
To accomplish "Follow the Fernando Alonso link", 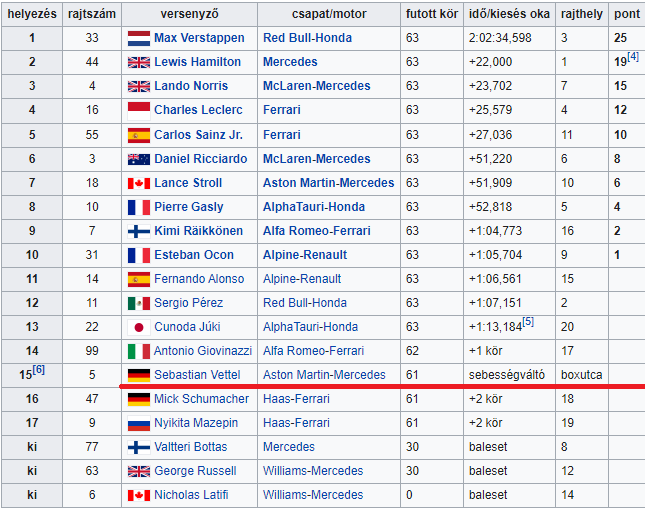I will tap(198, 279).
